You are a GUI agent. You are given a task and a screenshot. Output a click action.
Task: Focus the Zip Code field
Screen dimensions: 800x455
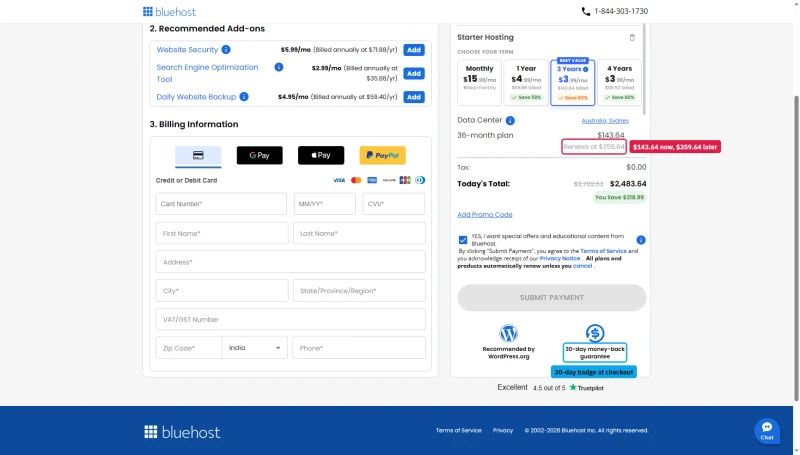[189, 348]
